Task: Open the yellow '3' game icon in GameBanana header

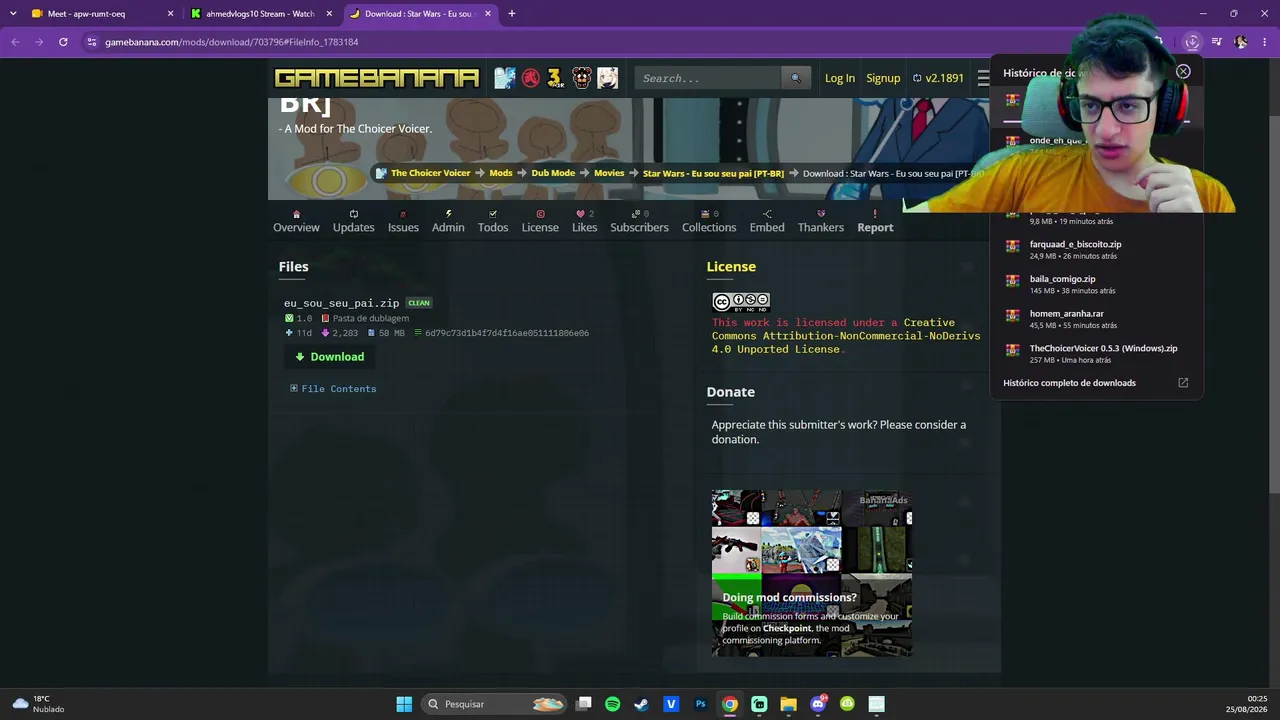Action: (556, 78)
